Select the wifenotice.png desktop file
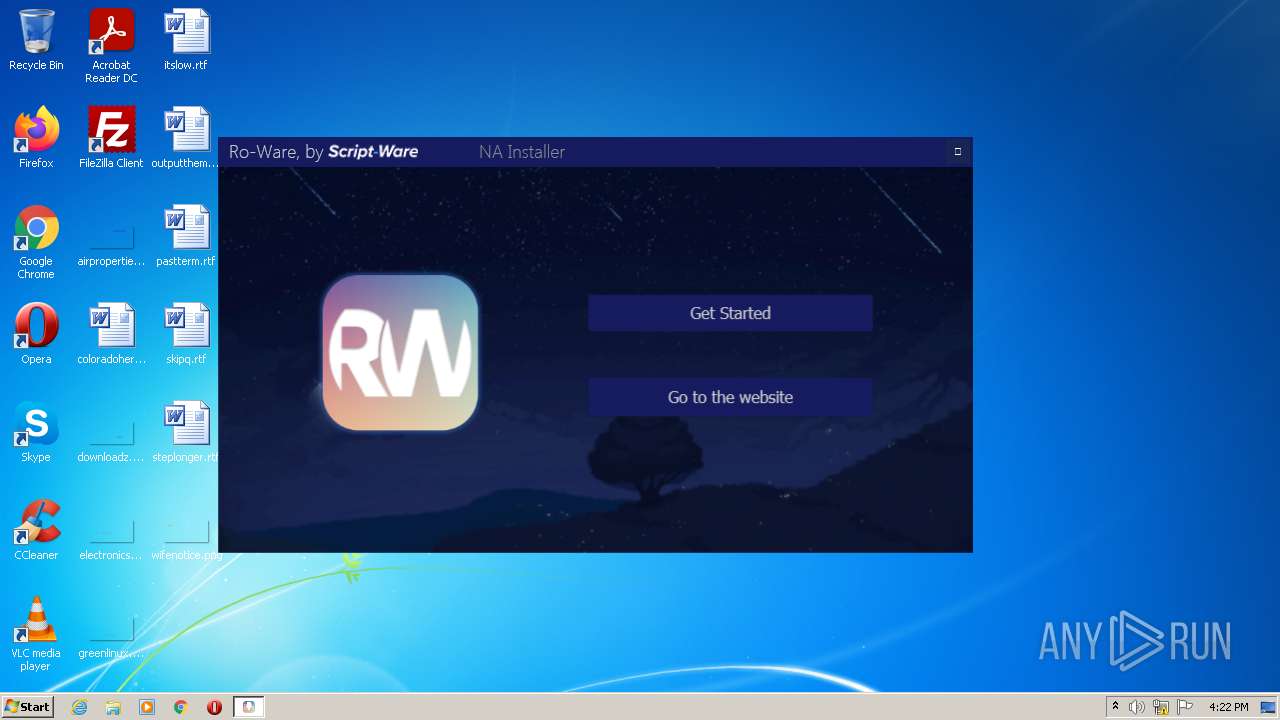Image resolution: width=1280 pixels, height=720 pixels. pyautogui.click(x=186, y=538)
